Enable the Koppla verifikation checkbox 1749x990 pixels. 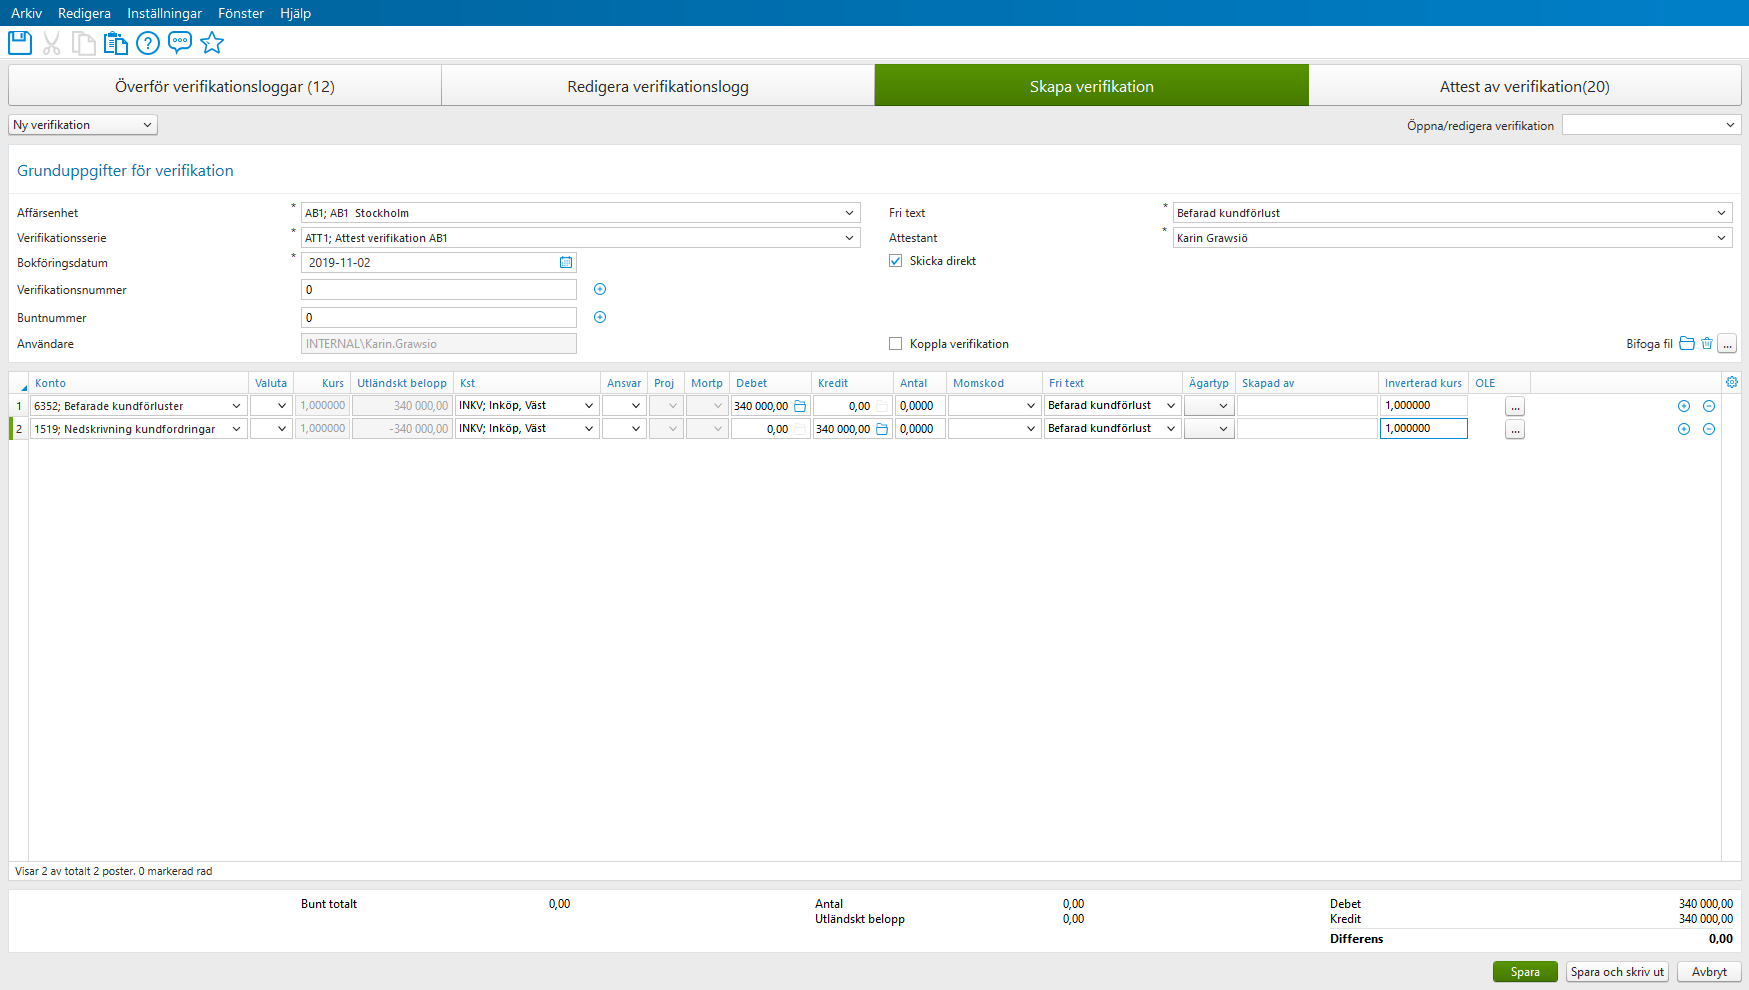pyautogui.click(x=895, y=343)
